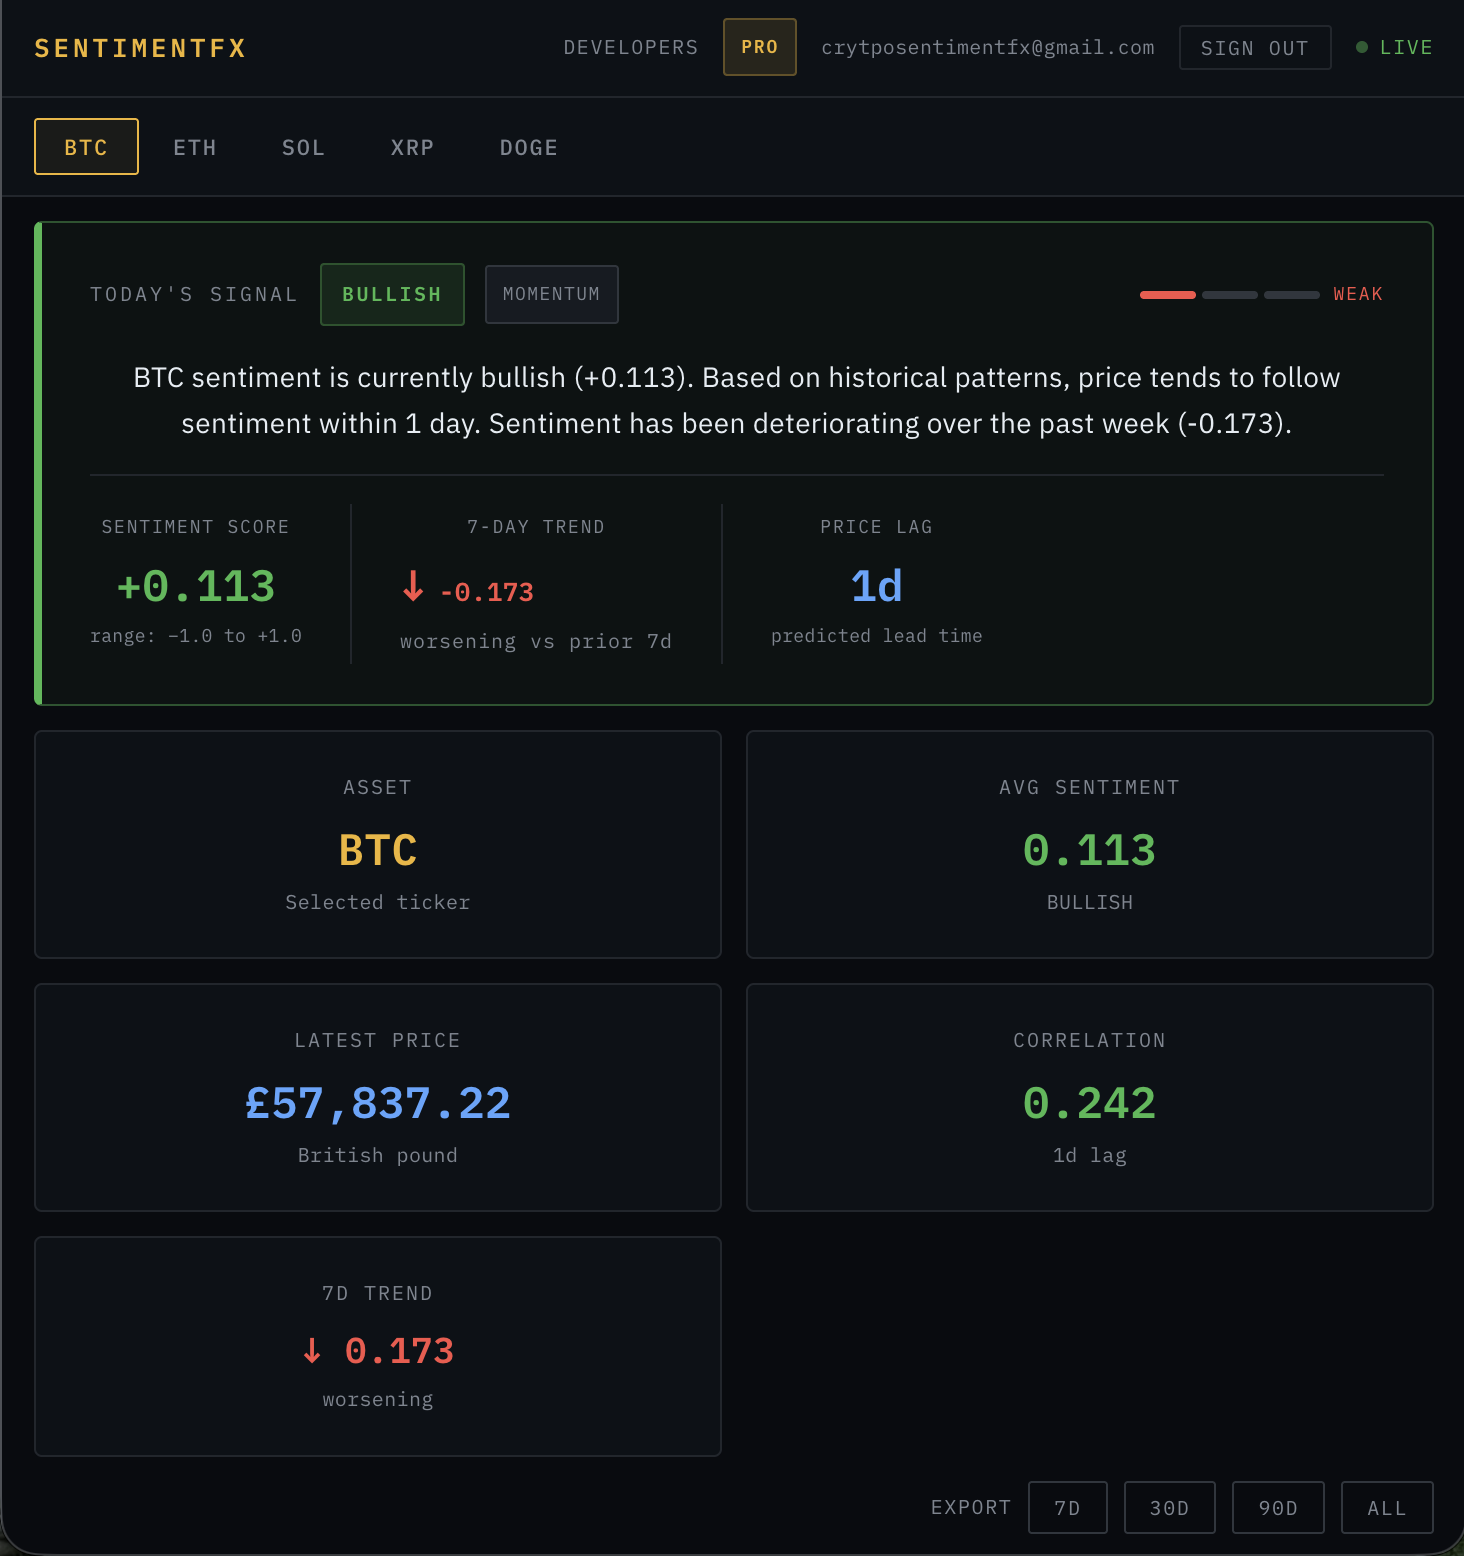This screenshot has height=1556, width=1464.
Task: Click the 0.113 avg sentiment value
Action: pos(1090,850)
